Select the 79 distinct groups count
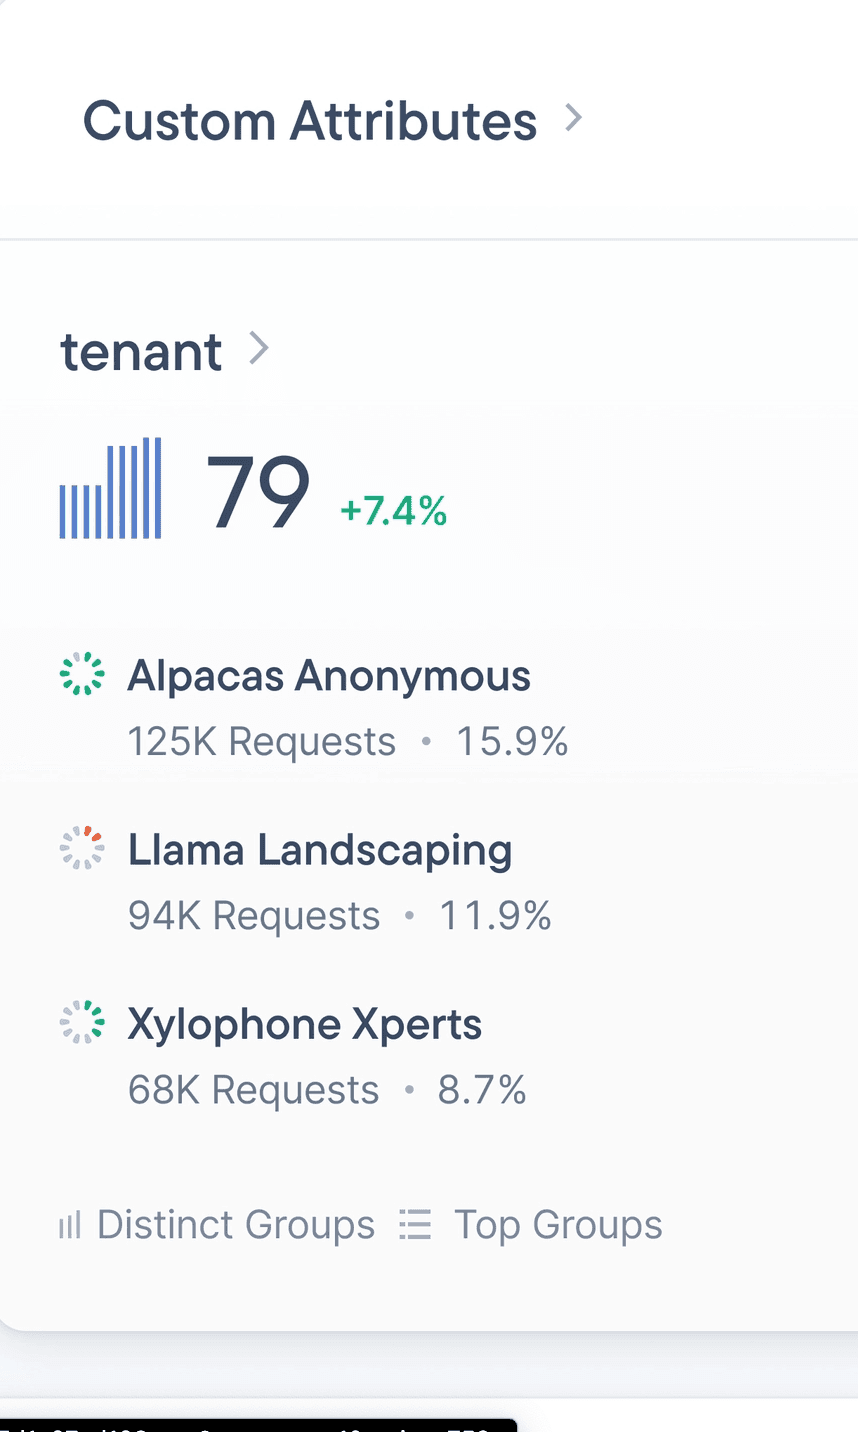 tap(258, 492)
